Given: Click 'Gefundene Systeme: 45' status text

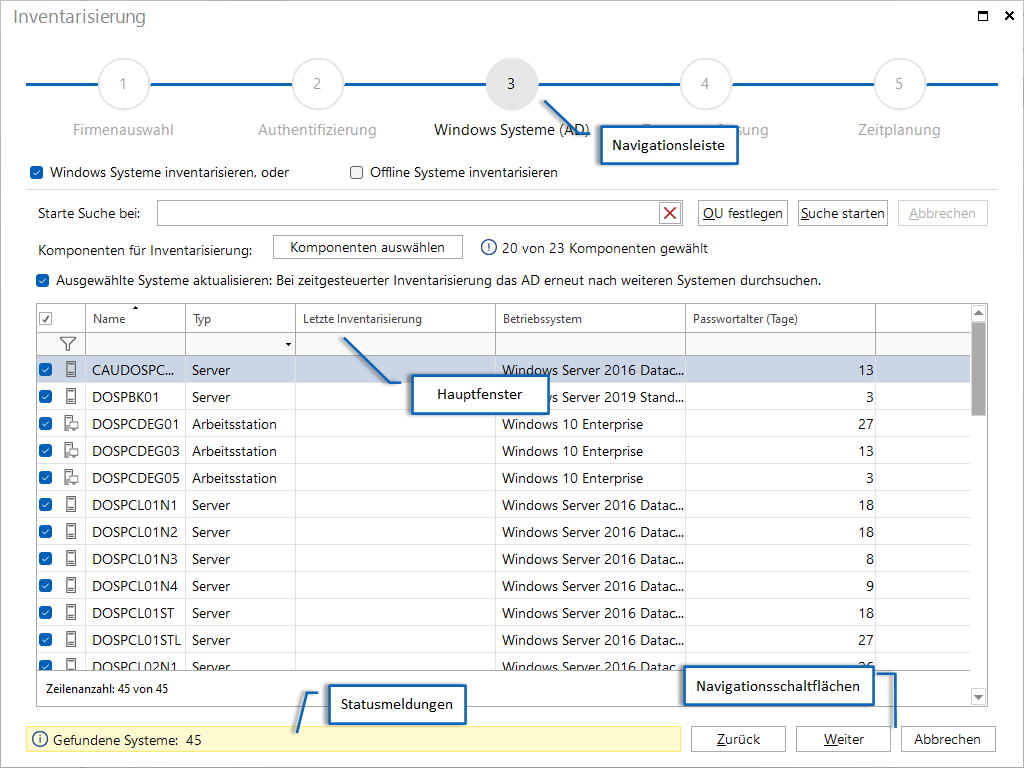Looking at the screenshot, I should [x=127, y=740].
